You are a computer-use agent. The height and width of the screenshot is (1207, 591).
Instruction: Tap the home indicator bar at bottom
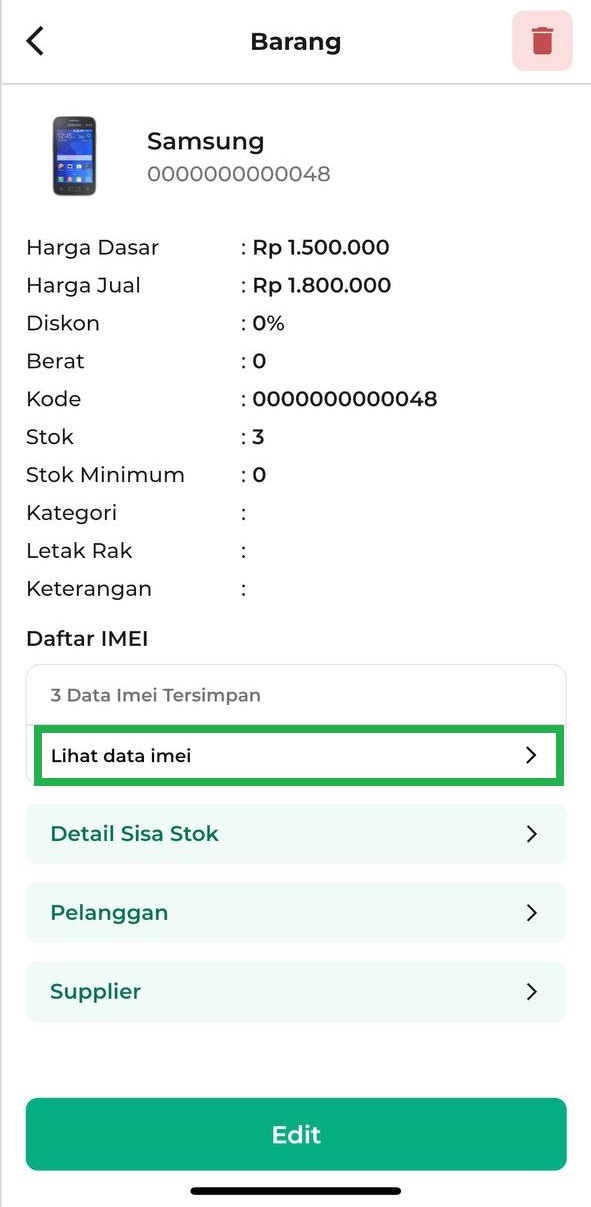(x=296, y=1191)
